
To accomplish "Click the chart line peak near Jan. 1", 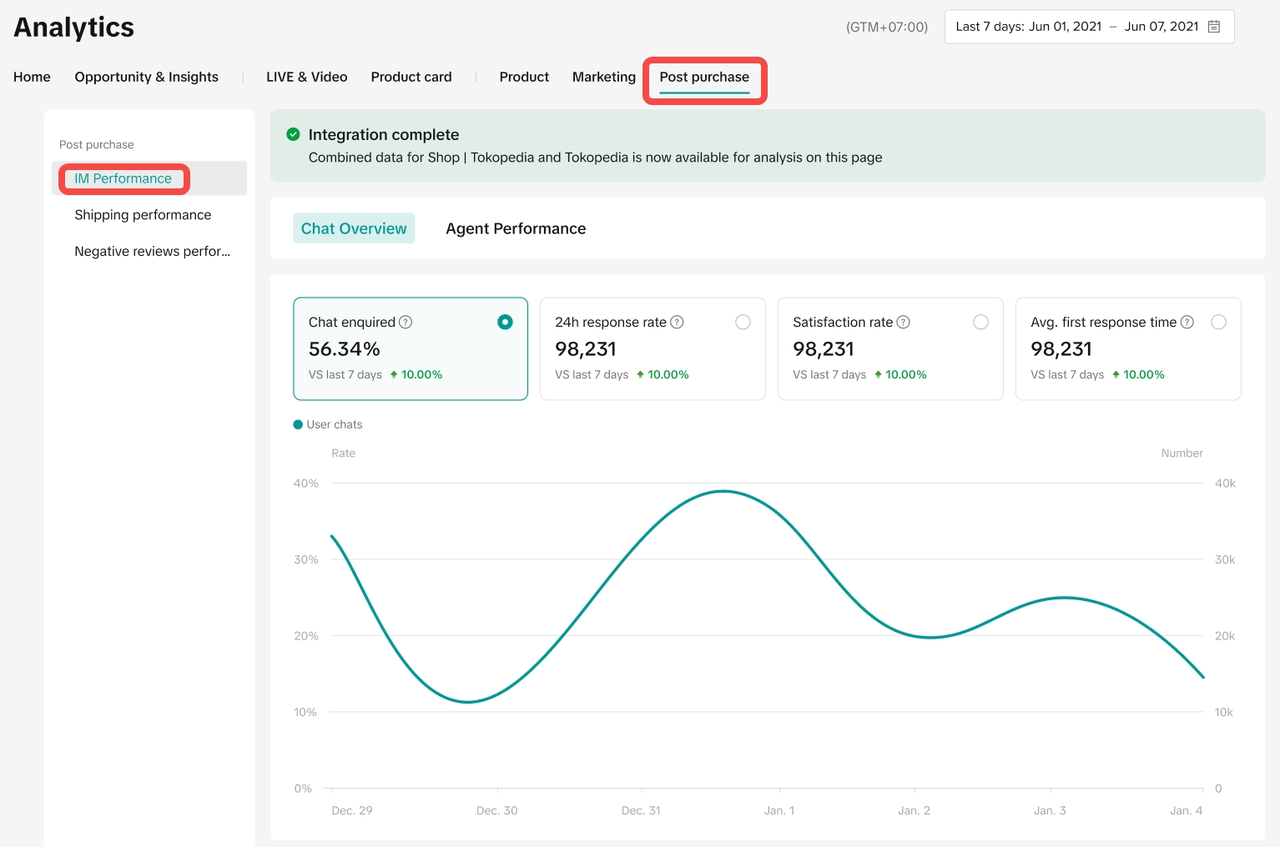I will [x=723, y=491].
